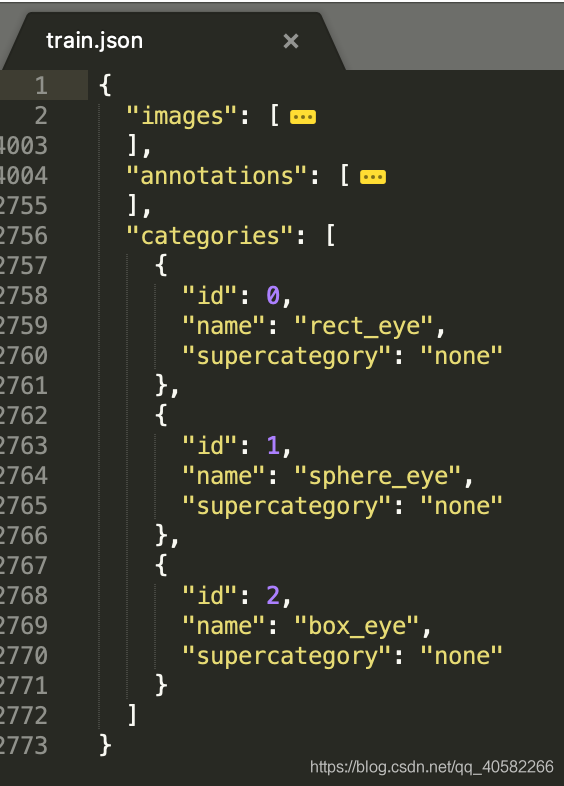Click line number 2 in gutter

tap(41, 115)
